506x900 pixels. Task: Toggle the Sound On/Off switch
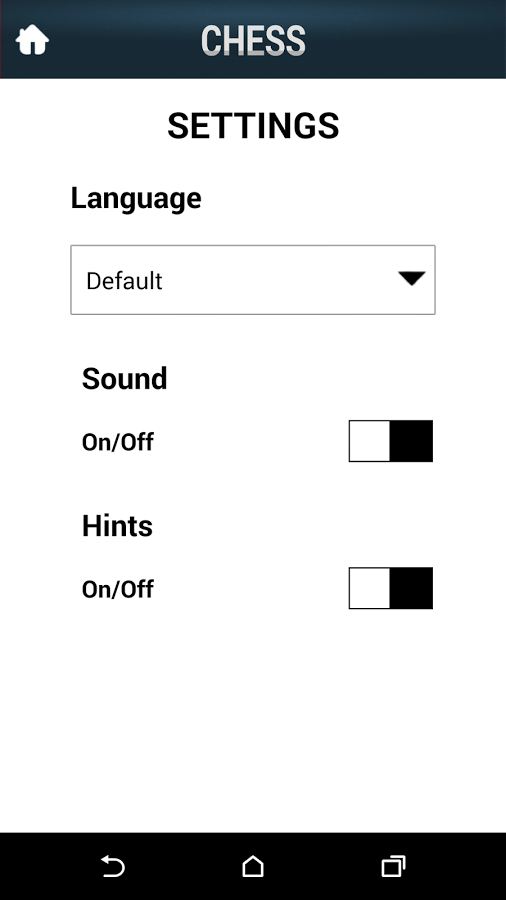click(x=391, y=441)
